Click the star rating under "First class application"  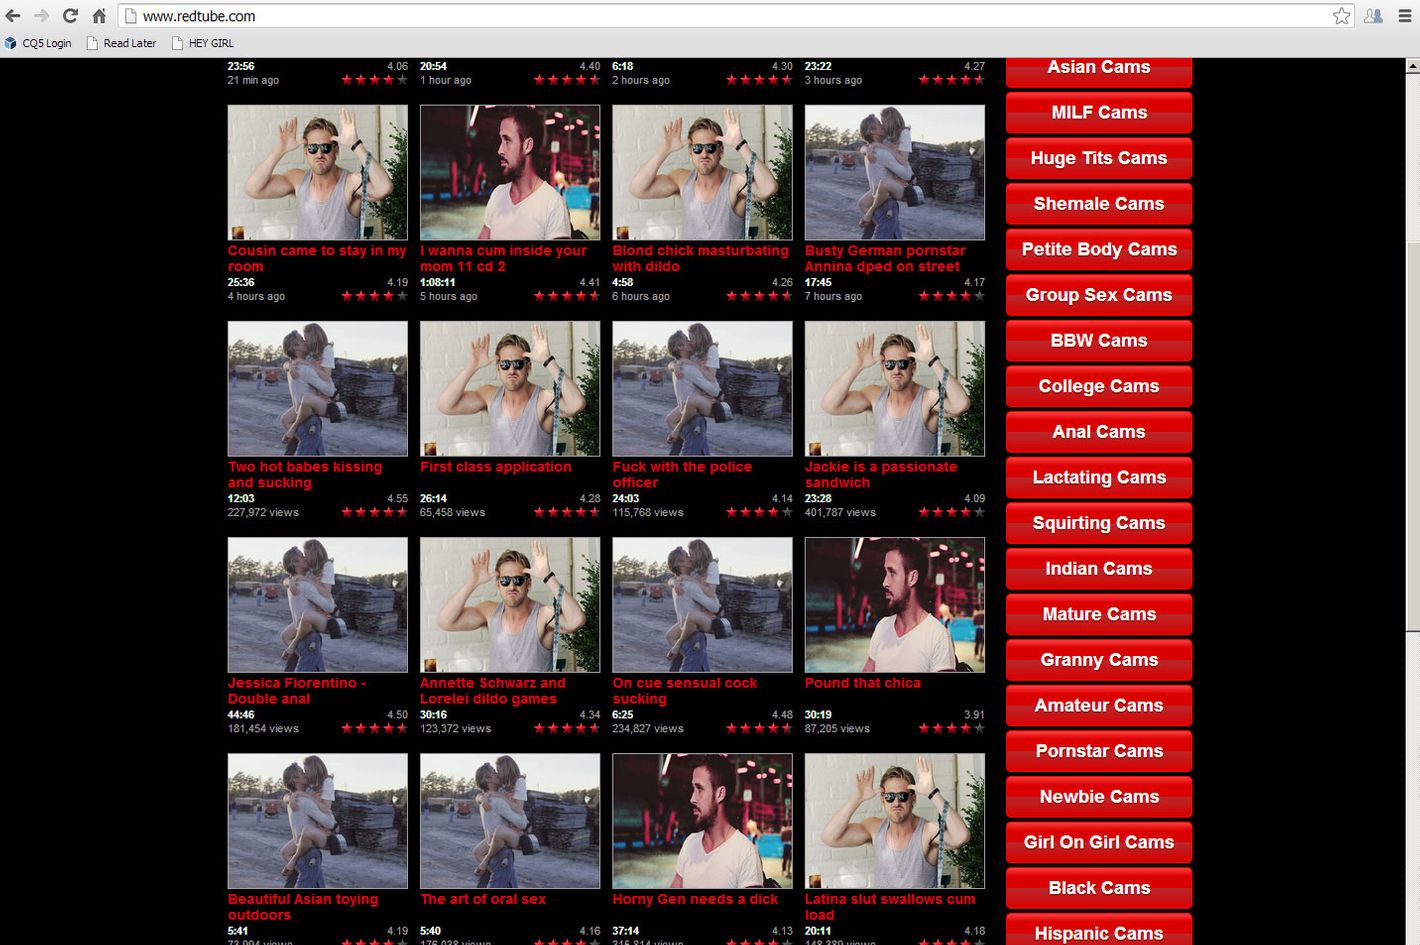566,512
